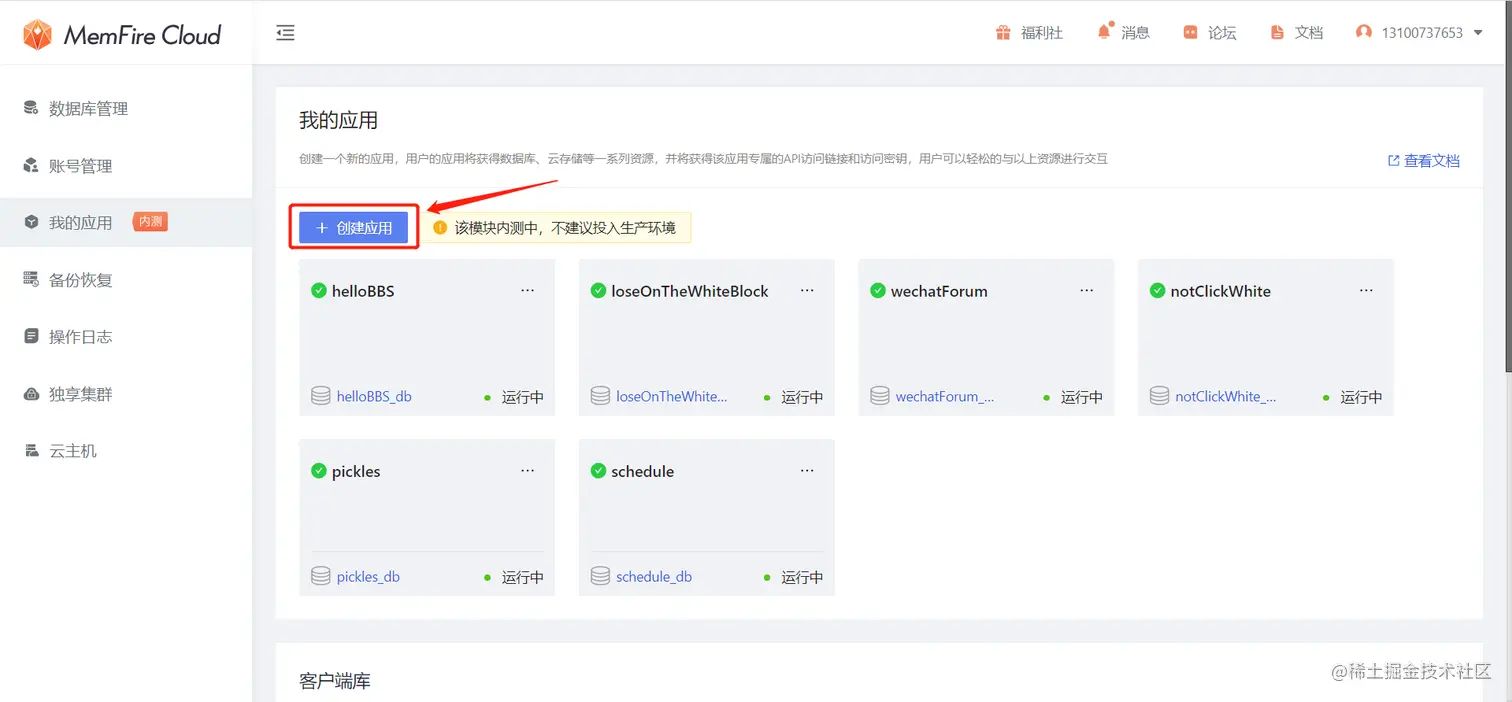Click the notClickWhite app title

coord(1221,291)
